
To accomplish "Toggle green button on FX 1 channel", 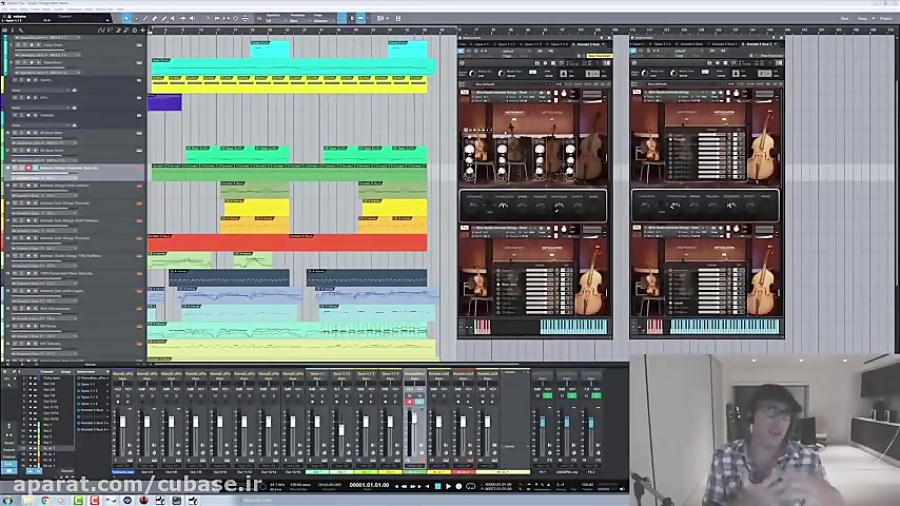I will (547, 395).
